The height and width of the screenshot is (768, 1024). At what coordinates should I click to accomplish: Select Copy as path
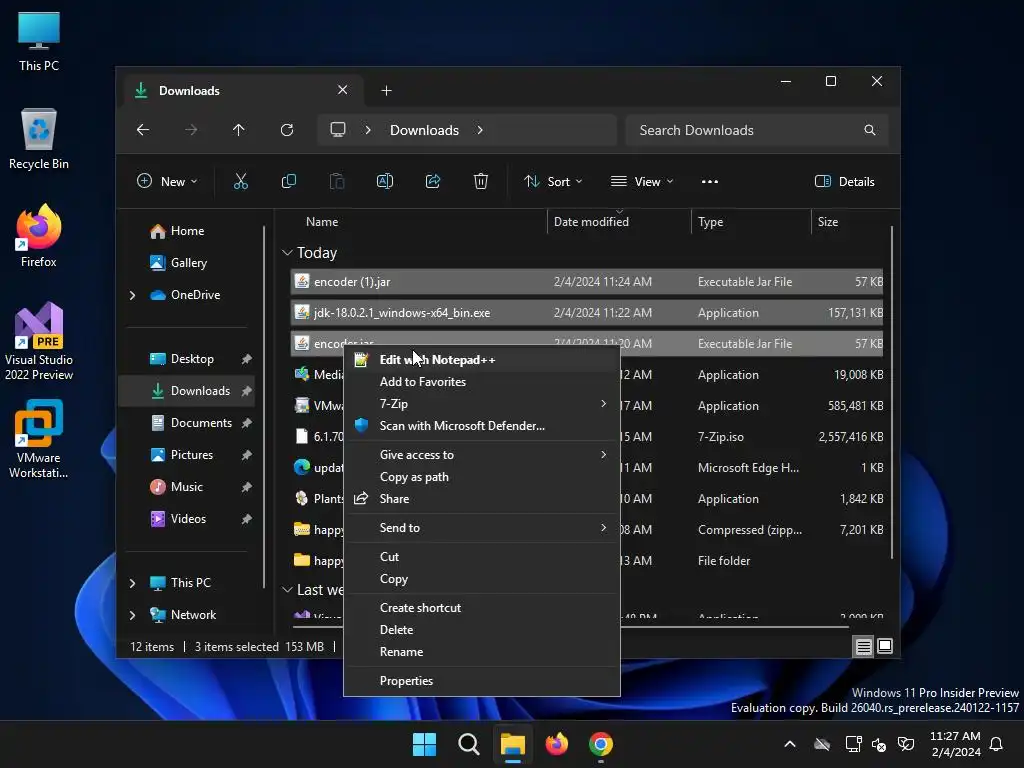point(482,477)
